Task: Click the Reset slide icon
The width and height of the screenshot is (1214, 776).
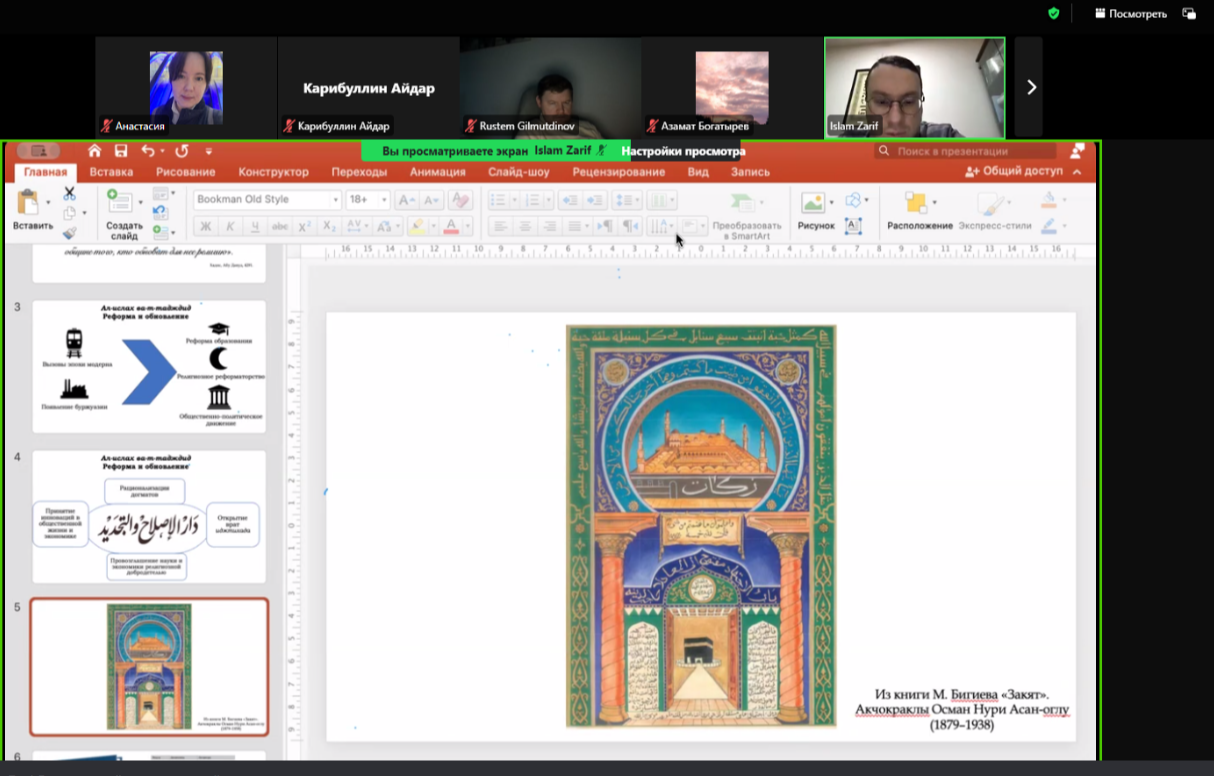Action: (x=160, y=213)
